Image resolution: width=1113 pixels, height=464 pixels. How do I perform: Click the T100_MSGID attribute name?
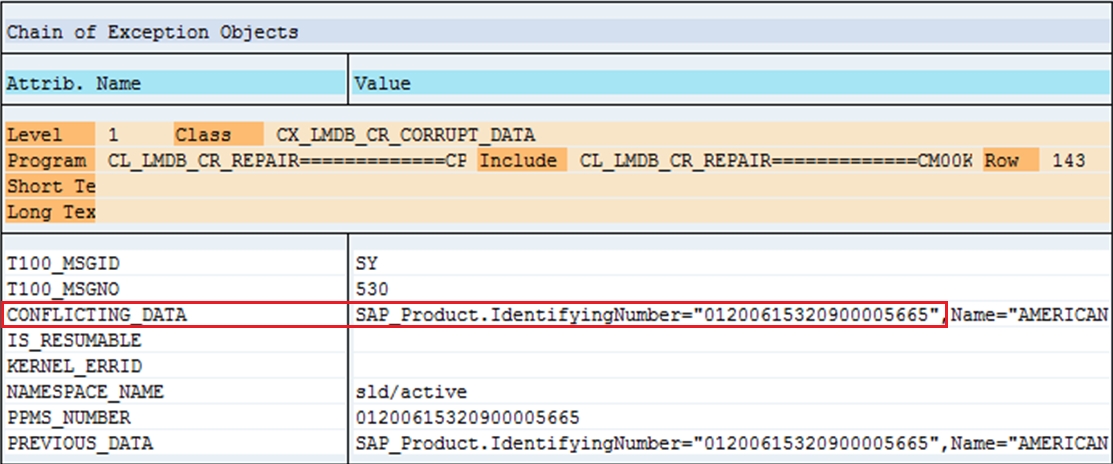point(64,264)
